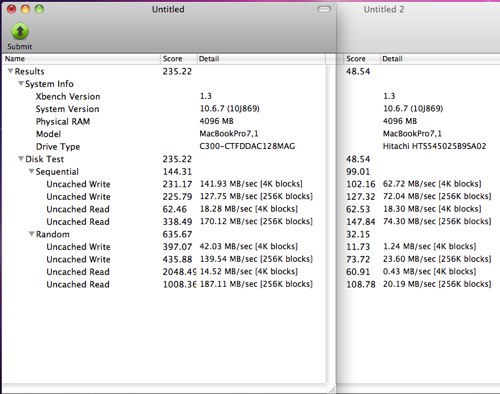Click the Detail column header in the Untitled window
The height and width of the screenshot is (394, 500).
(261, 59)
